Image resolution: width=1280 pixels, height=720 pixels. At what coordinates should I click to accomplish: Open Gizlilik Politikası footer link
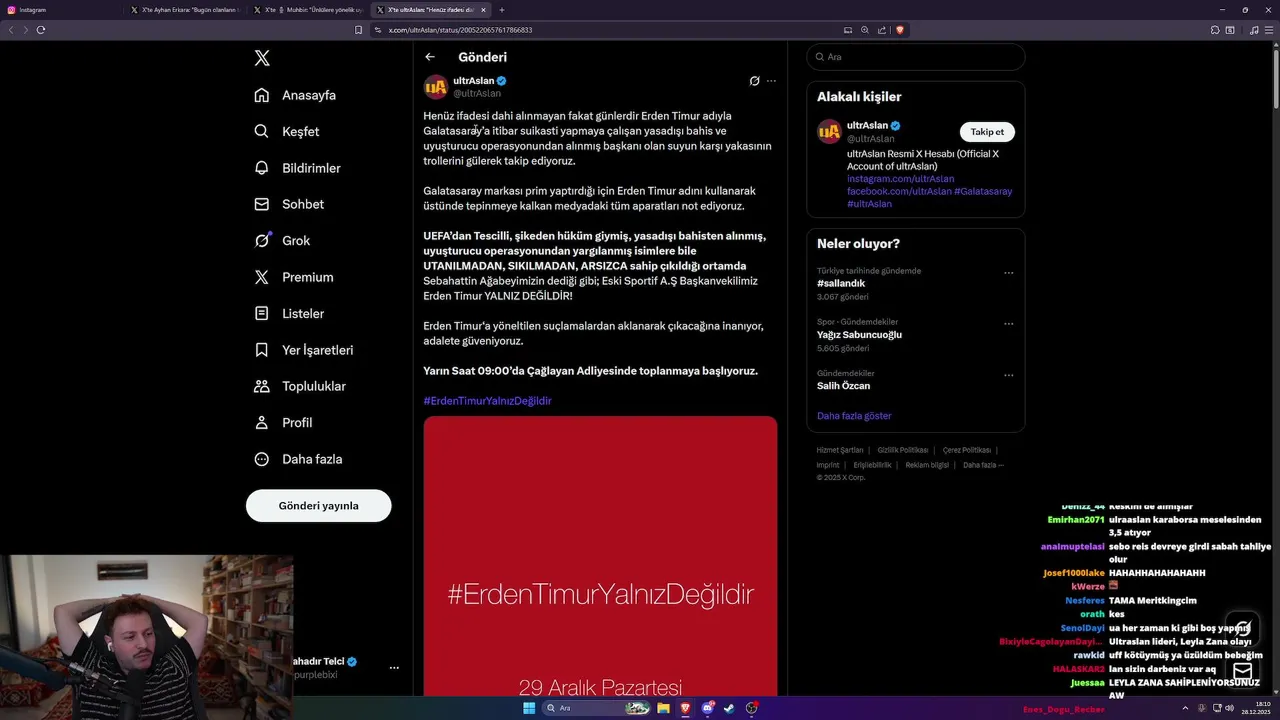(x=902, y=450)
